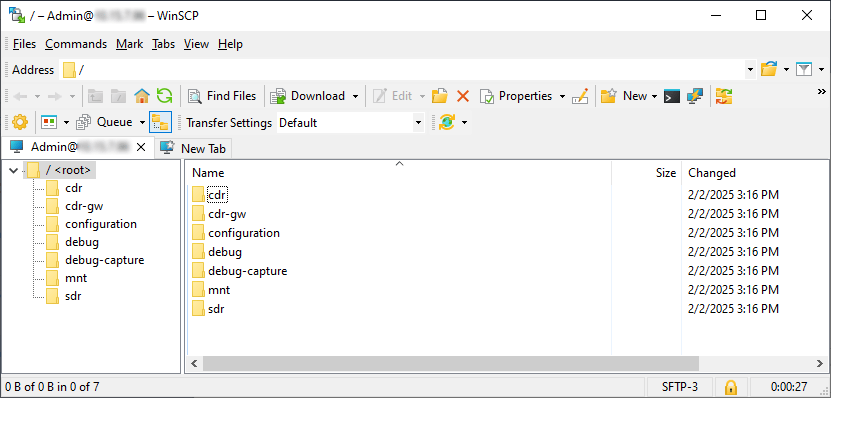Open the root directory icon

119,96
